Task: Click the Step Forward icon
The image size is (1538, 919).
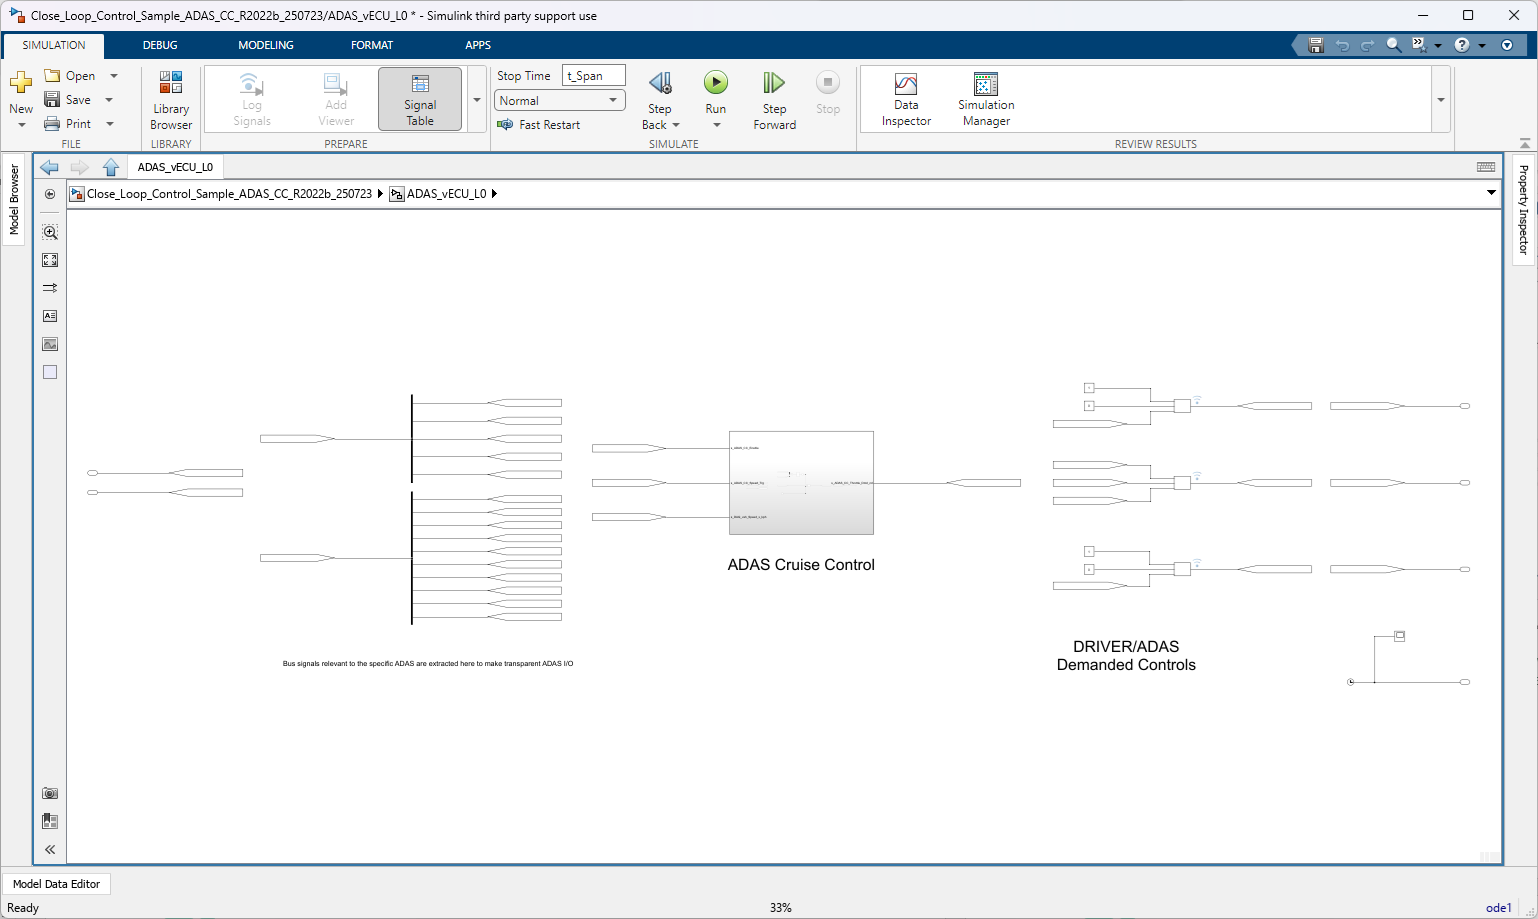Action: click(x=774, y=83)
